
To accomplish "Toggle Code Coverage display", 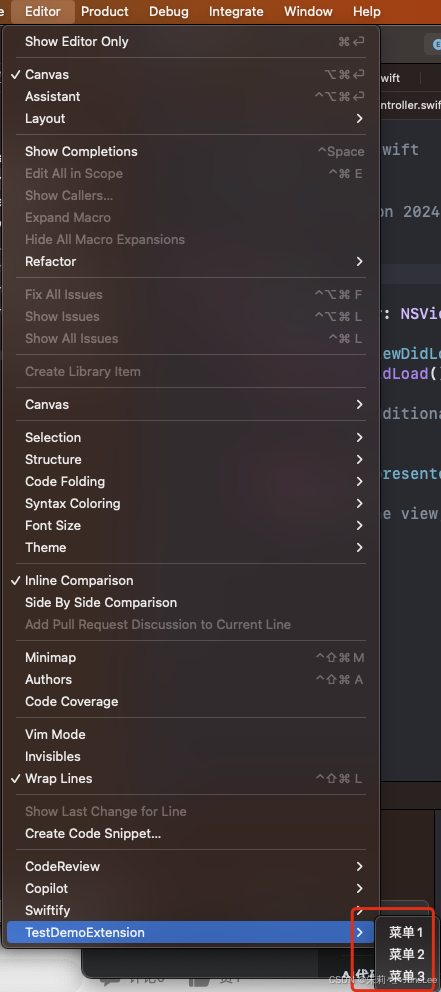I will tap(191, 702).
